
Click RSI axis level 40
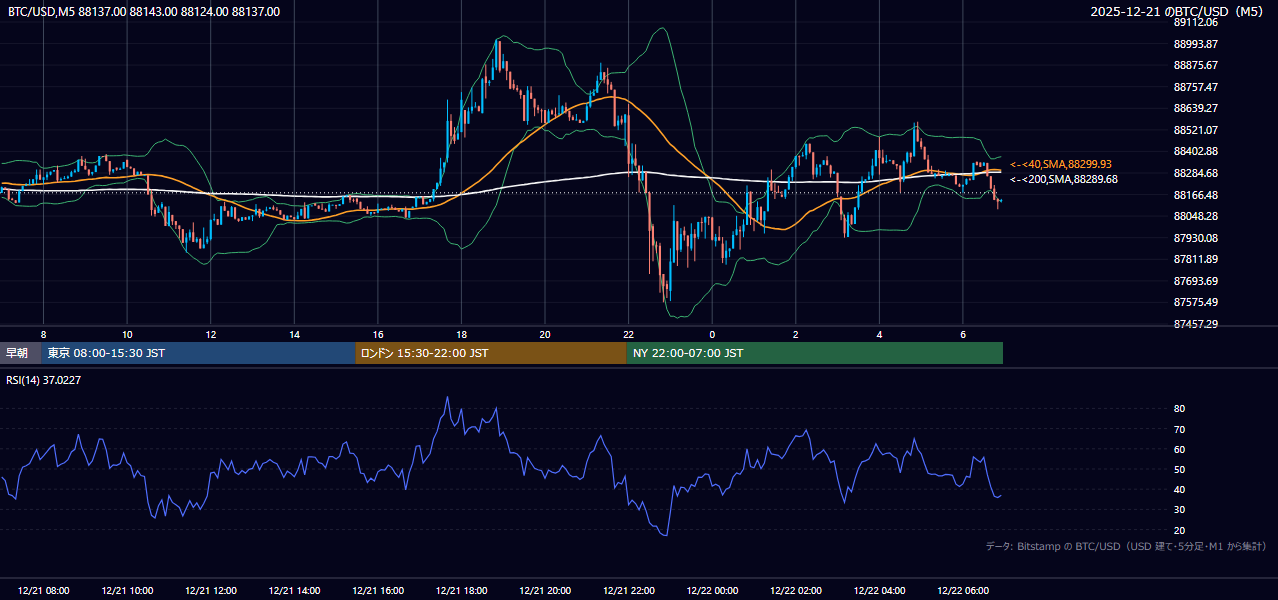[x=1179, y=489]
